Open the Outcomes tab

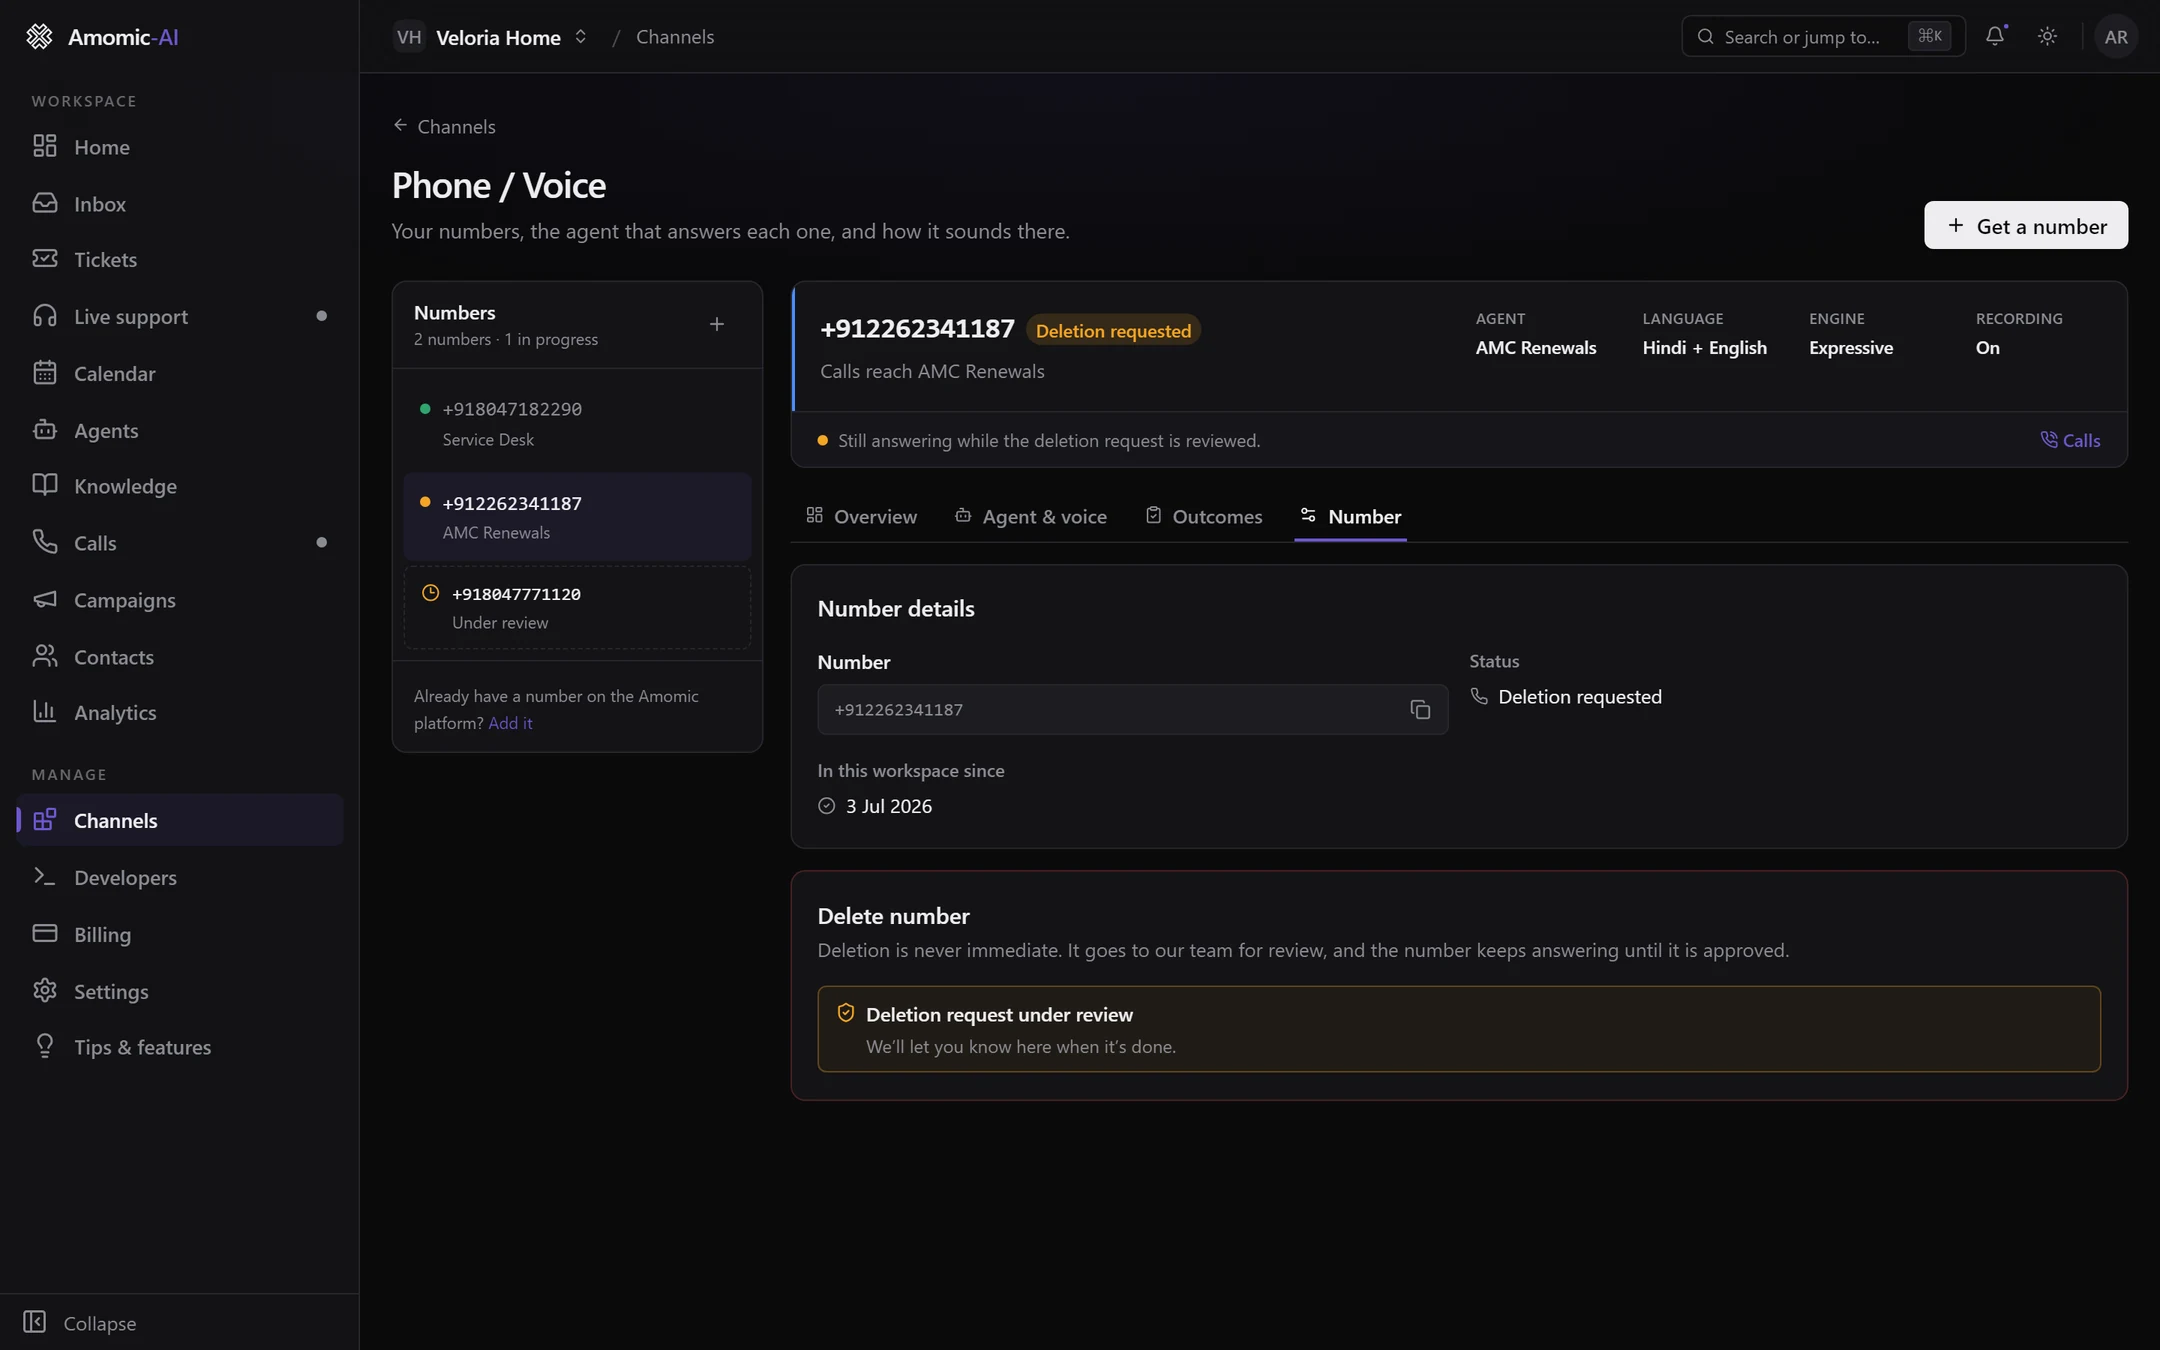point(1204,516)
